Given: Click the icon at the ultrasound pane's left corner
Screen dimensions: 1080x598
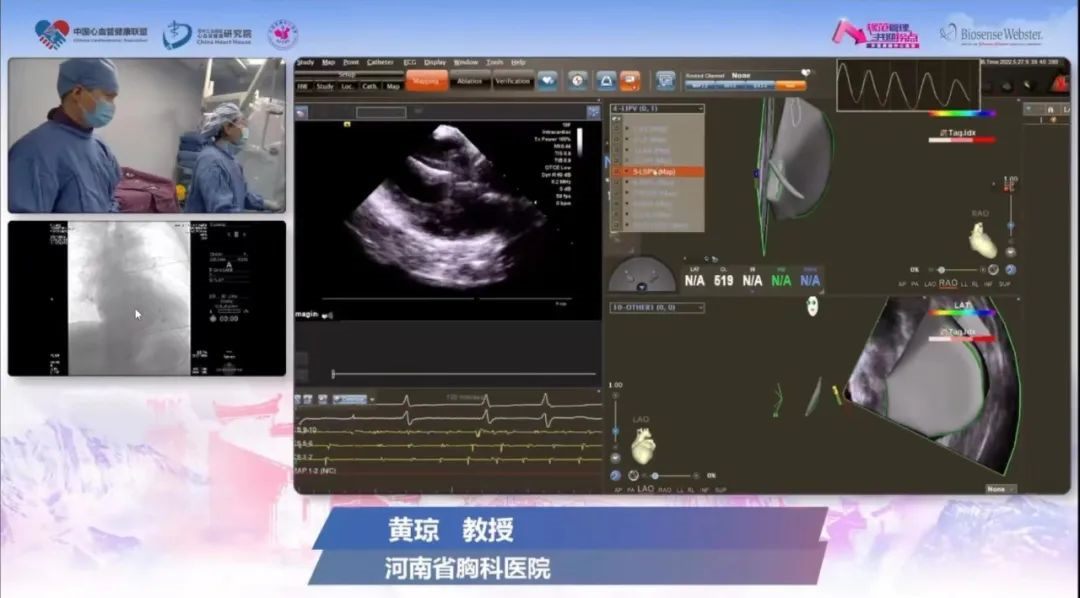Looking at the screenshot, I should 301,112.
